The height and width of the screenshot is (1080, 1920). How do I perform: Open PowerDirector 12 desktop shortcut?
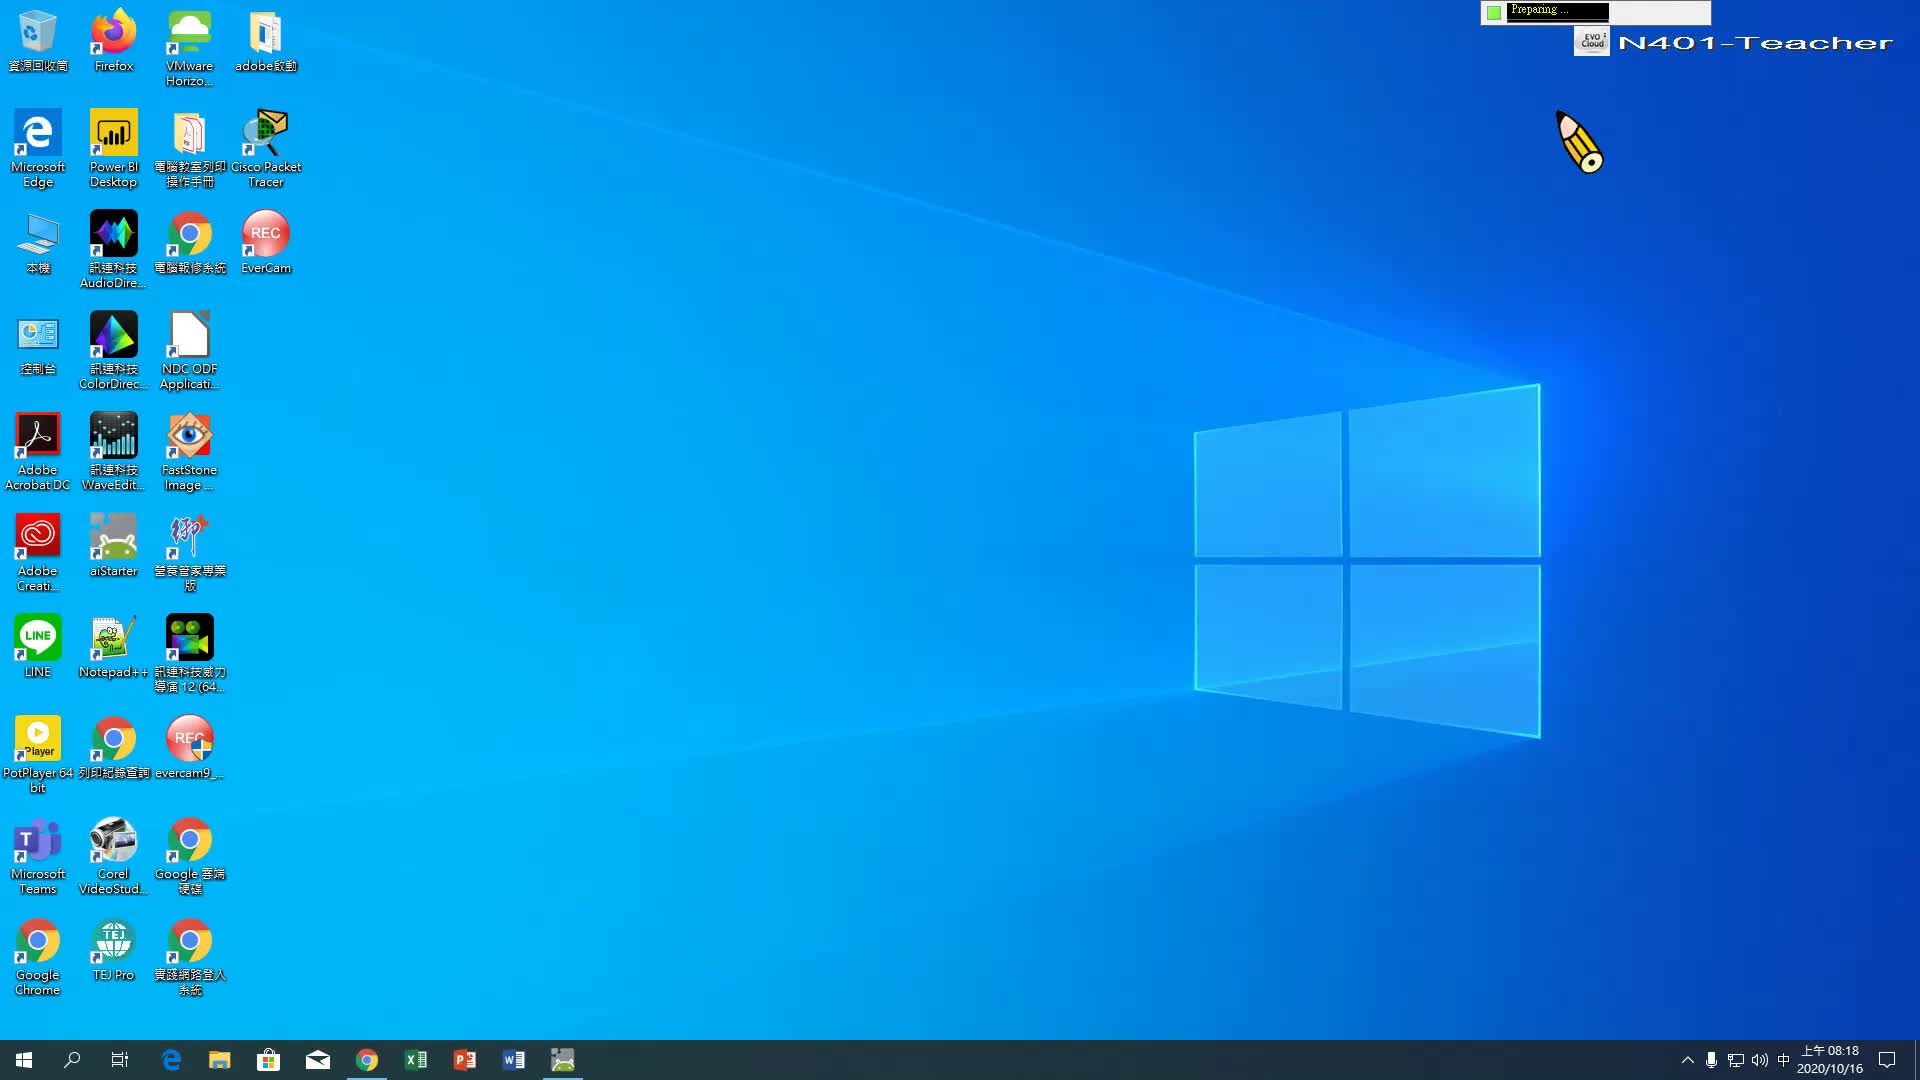(189, 654)
